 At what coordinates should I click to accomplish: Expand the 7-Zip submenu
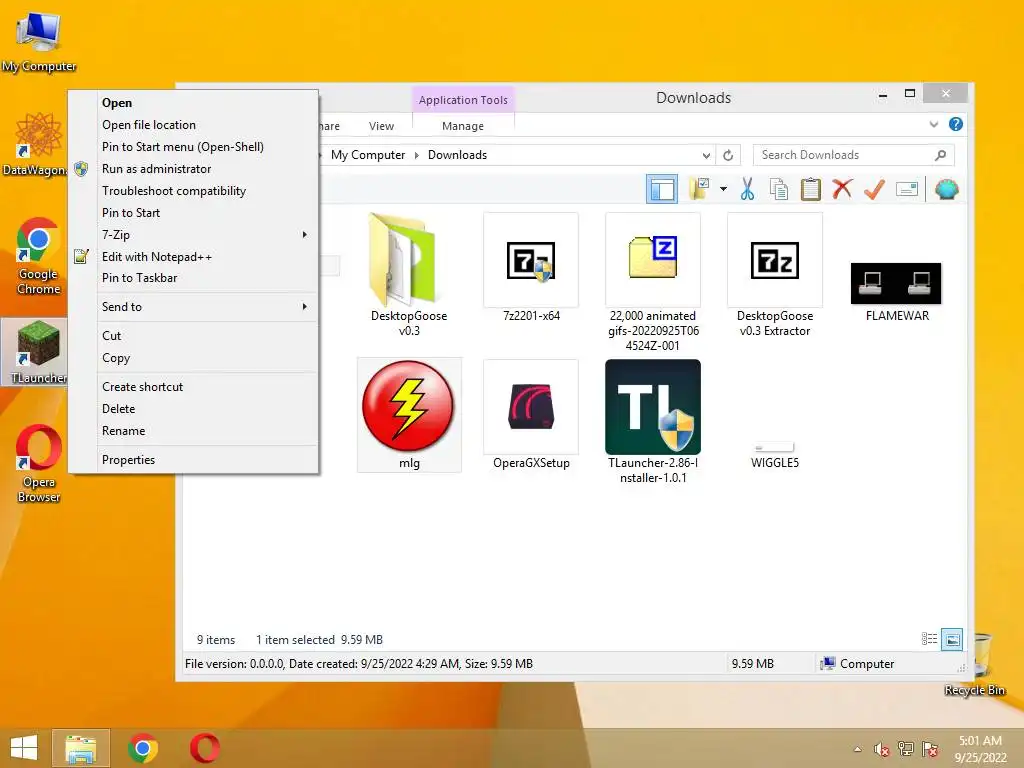point(194,234)
